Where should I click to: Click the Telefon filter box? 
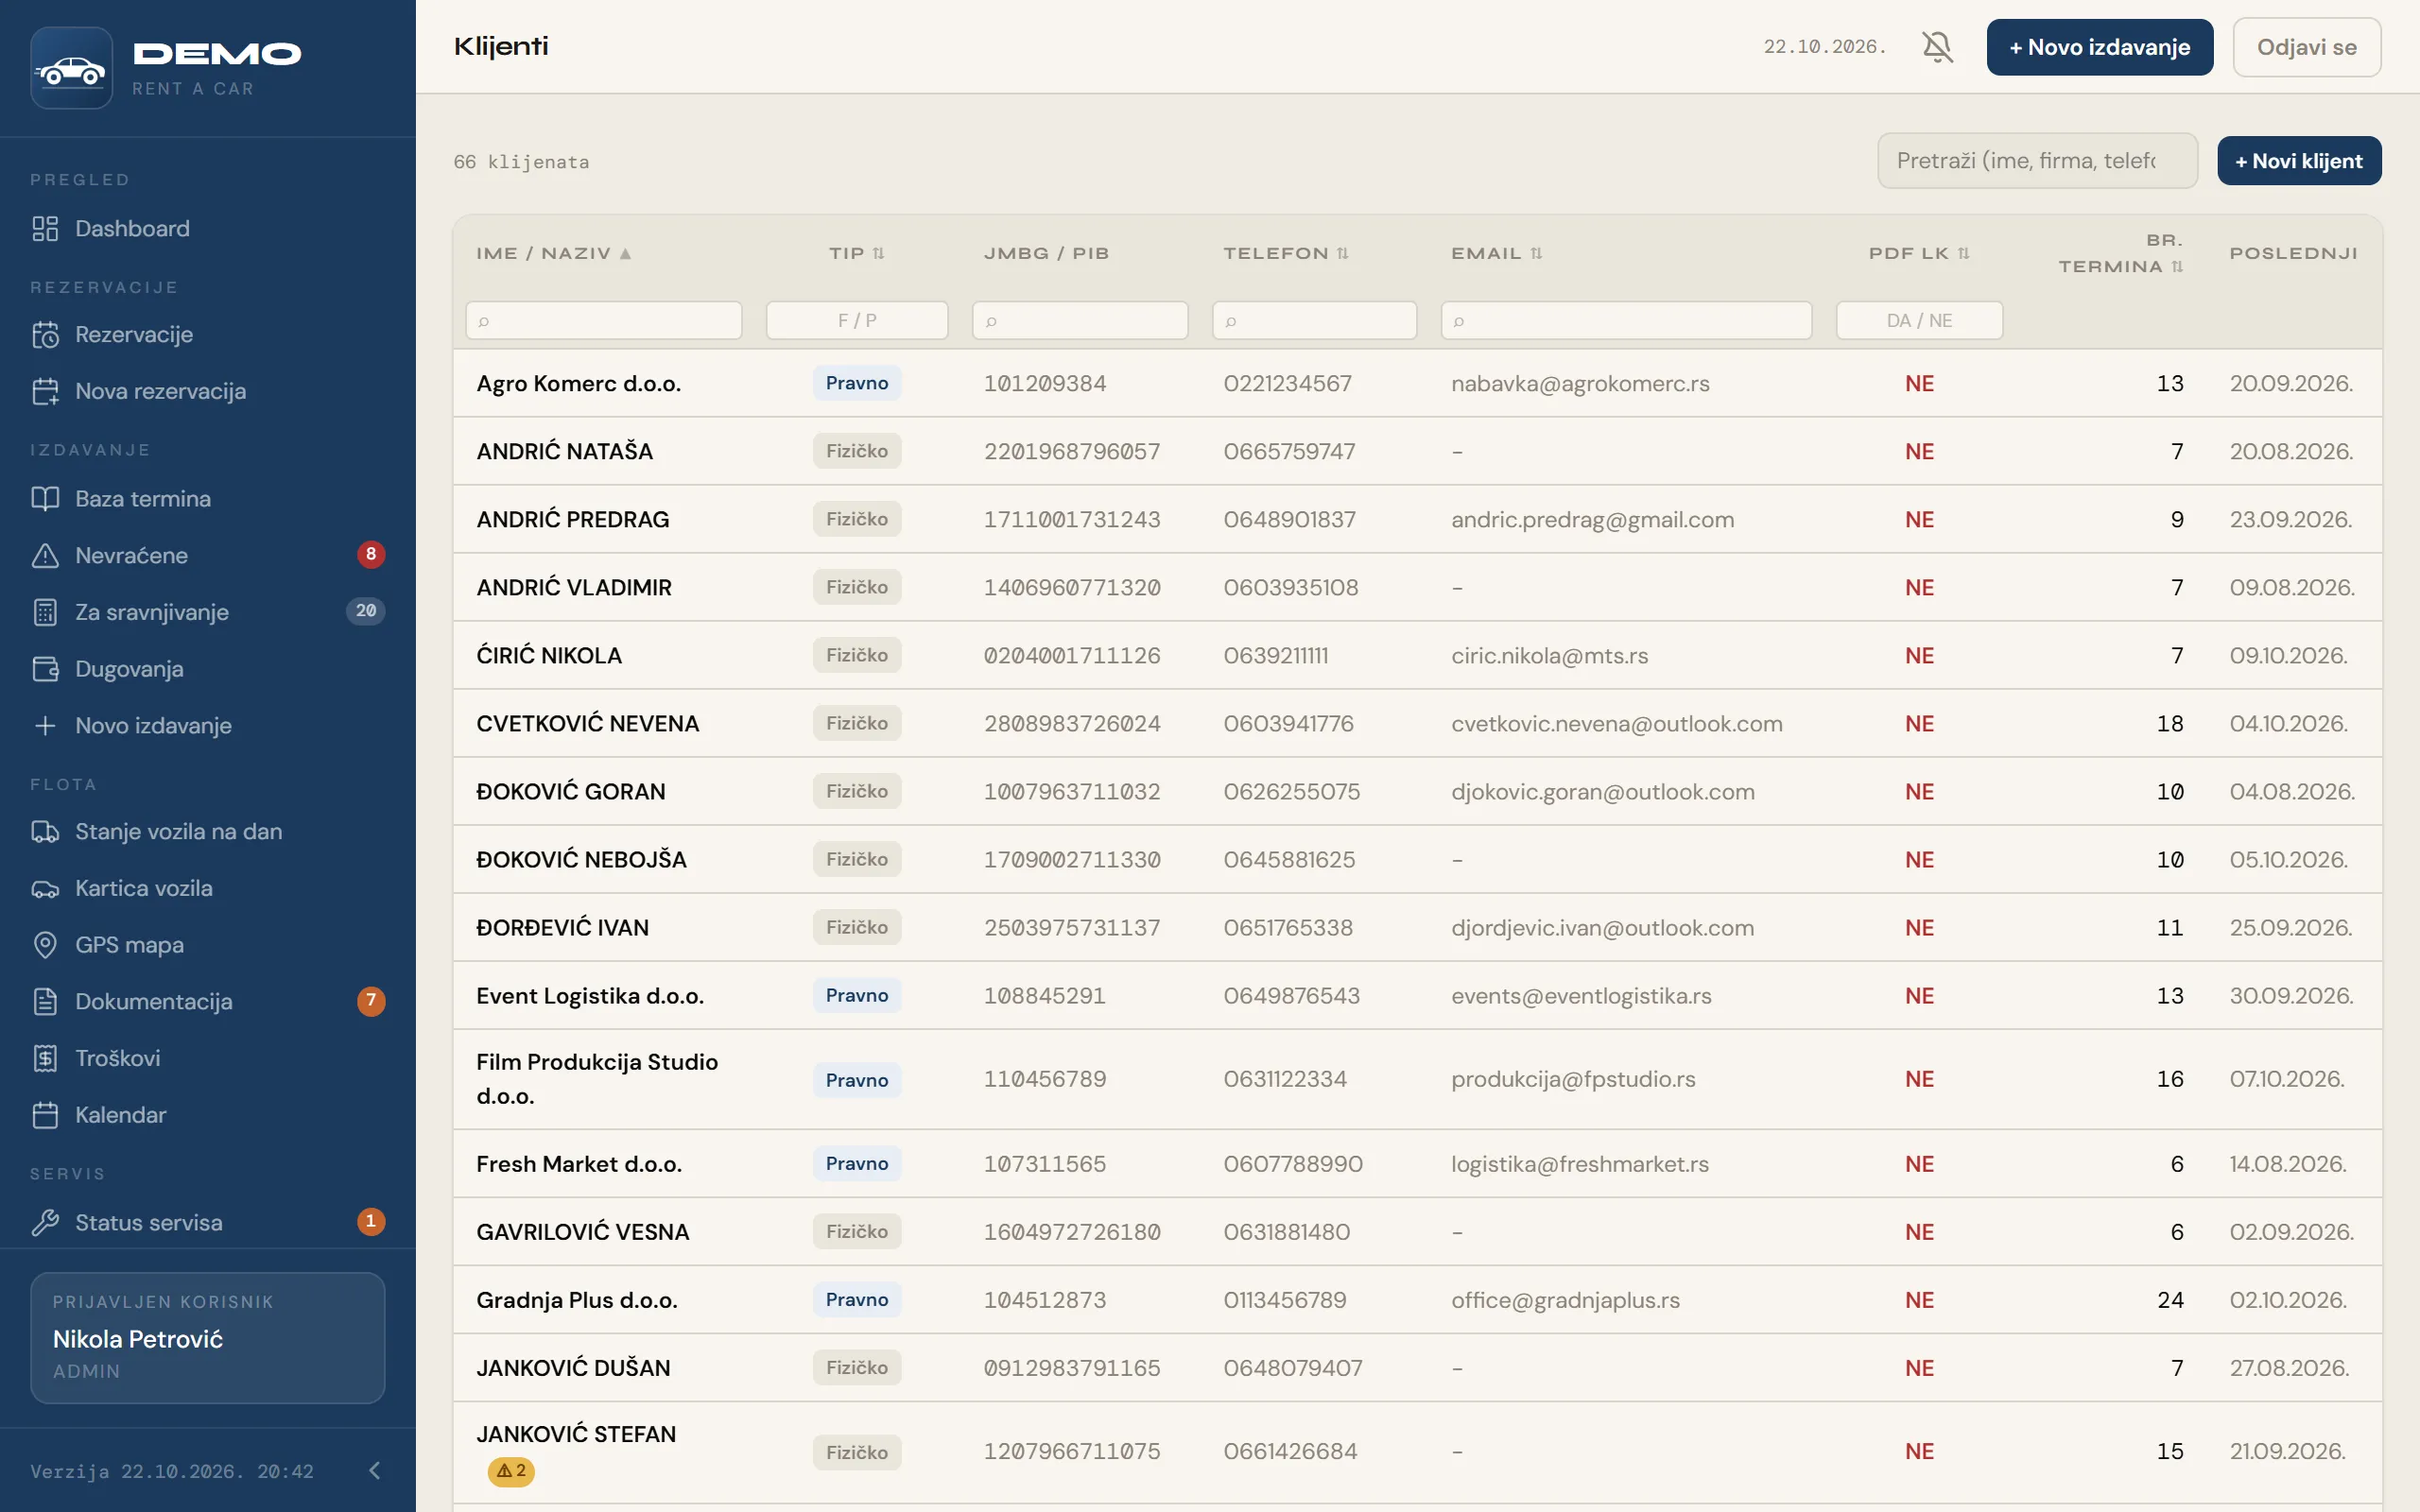point(1314,321)
